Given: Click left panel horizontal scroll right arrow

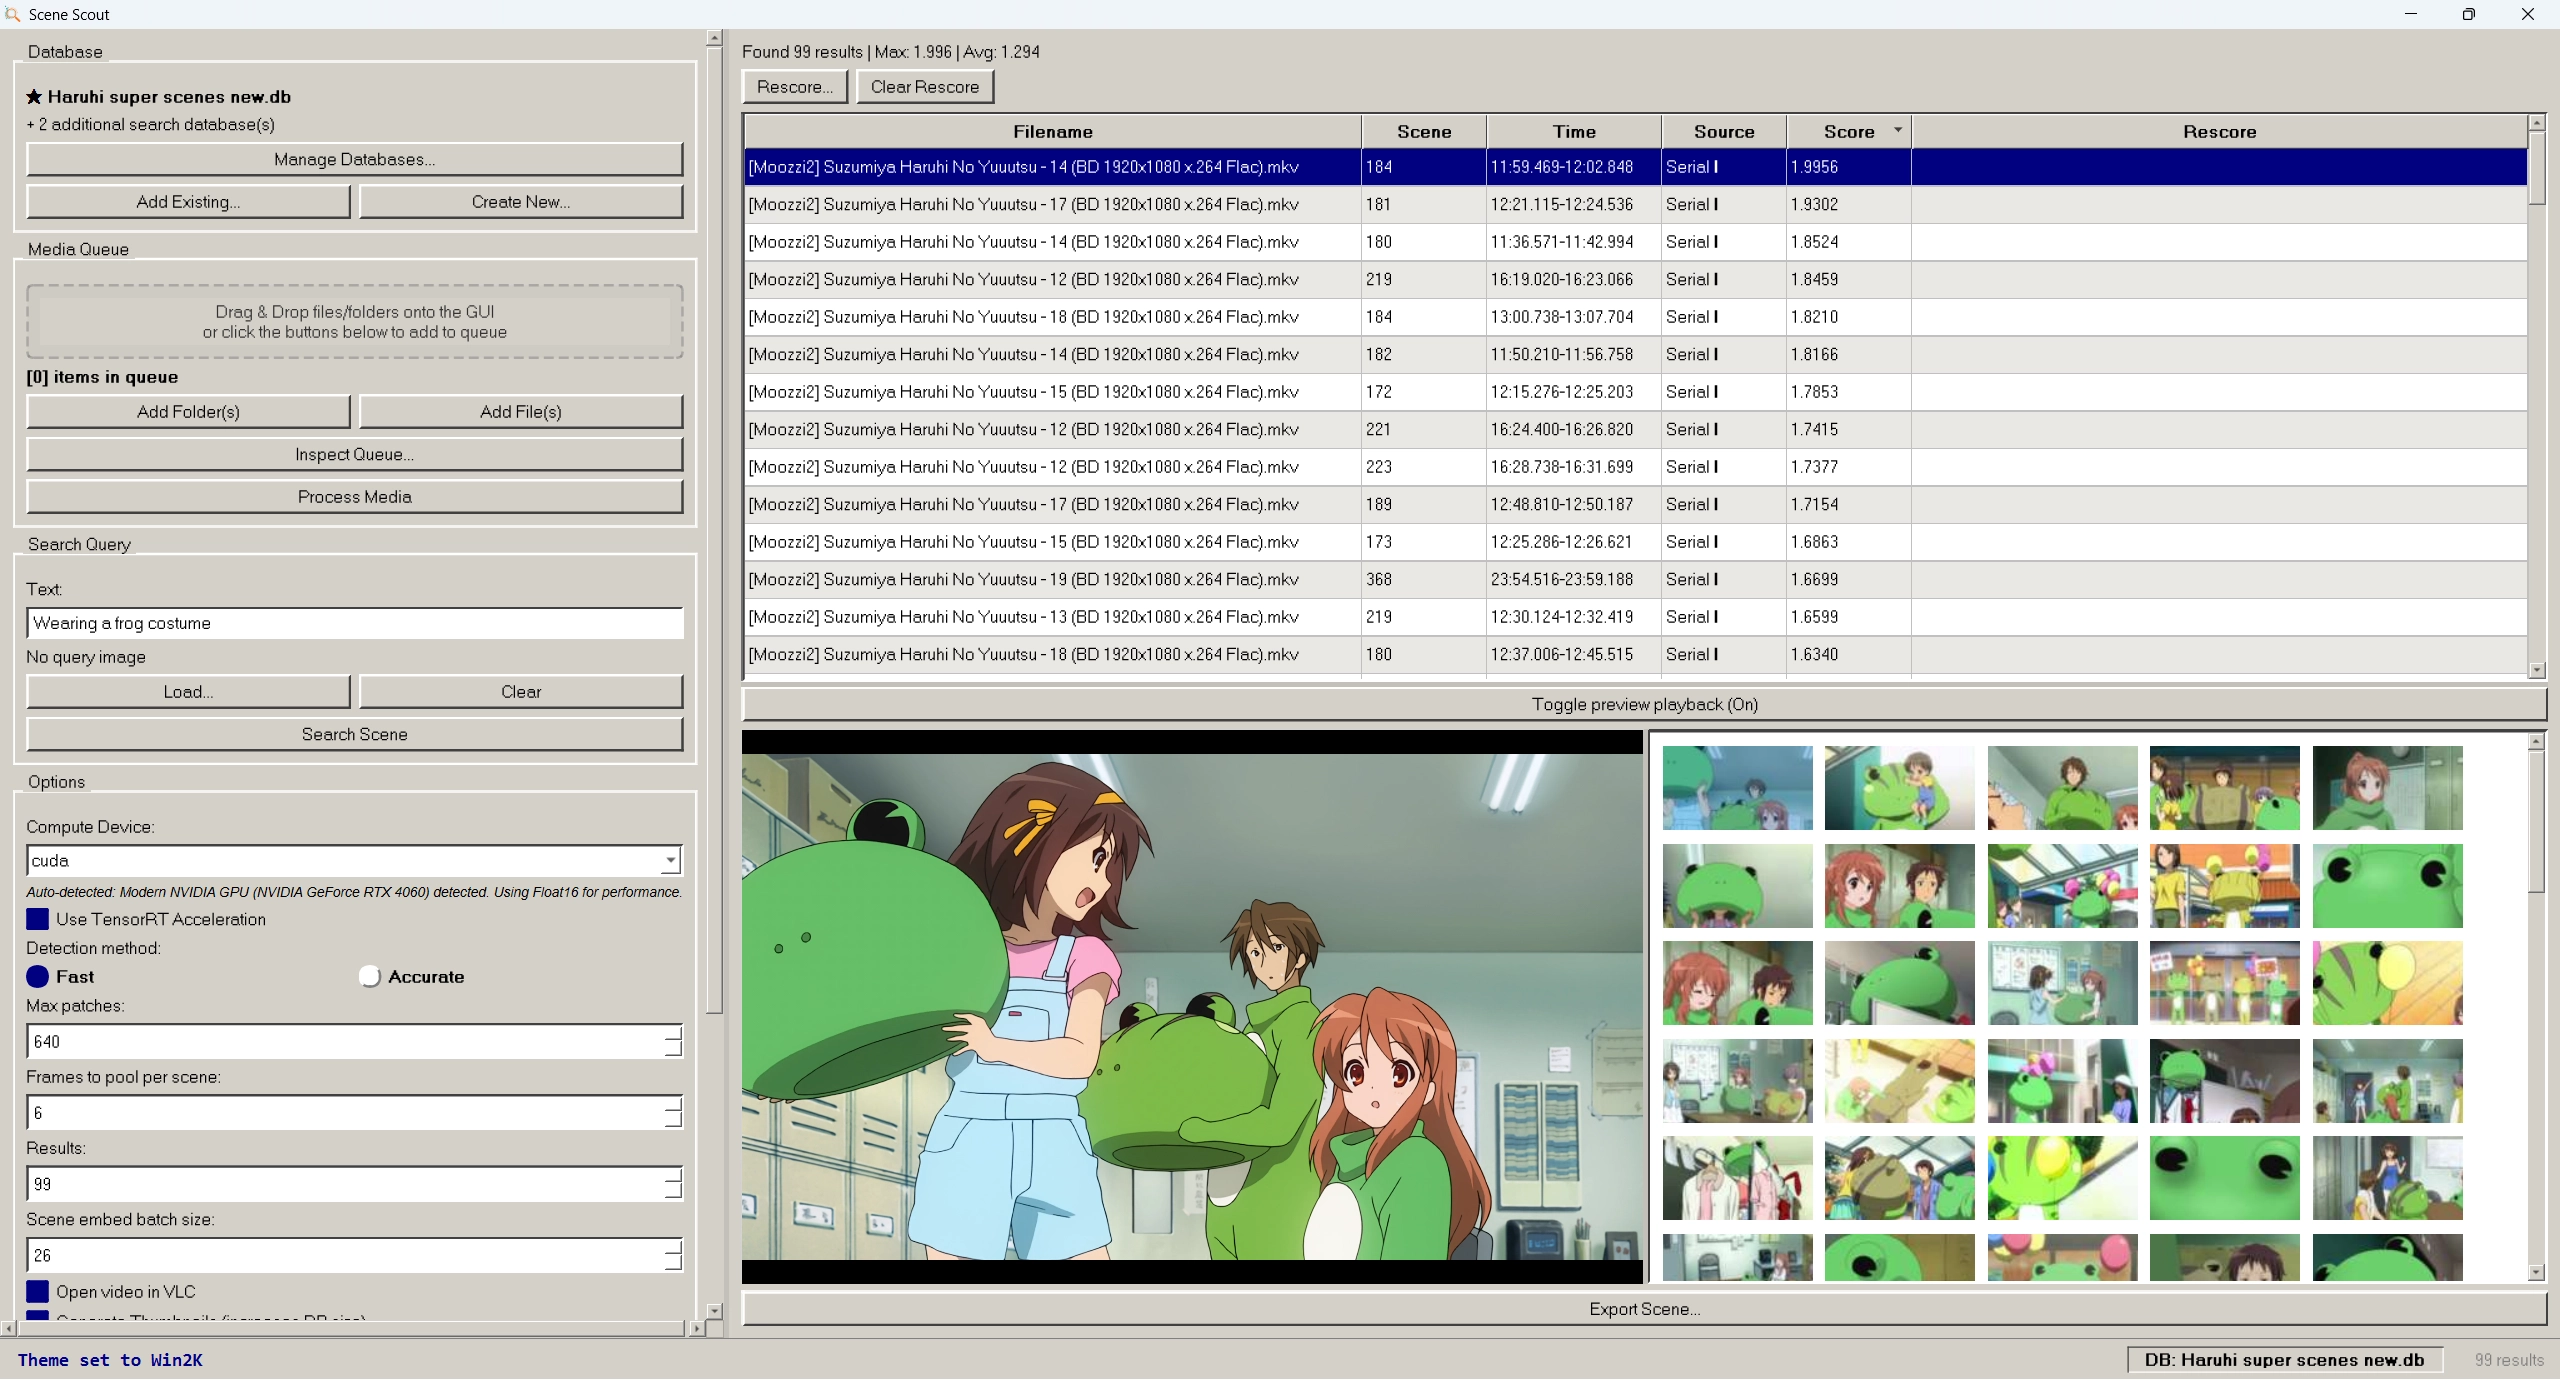Looking at the screenshot, I should [697, 1329].
